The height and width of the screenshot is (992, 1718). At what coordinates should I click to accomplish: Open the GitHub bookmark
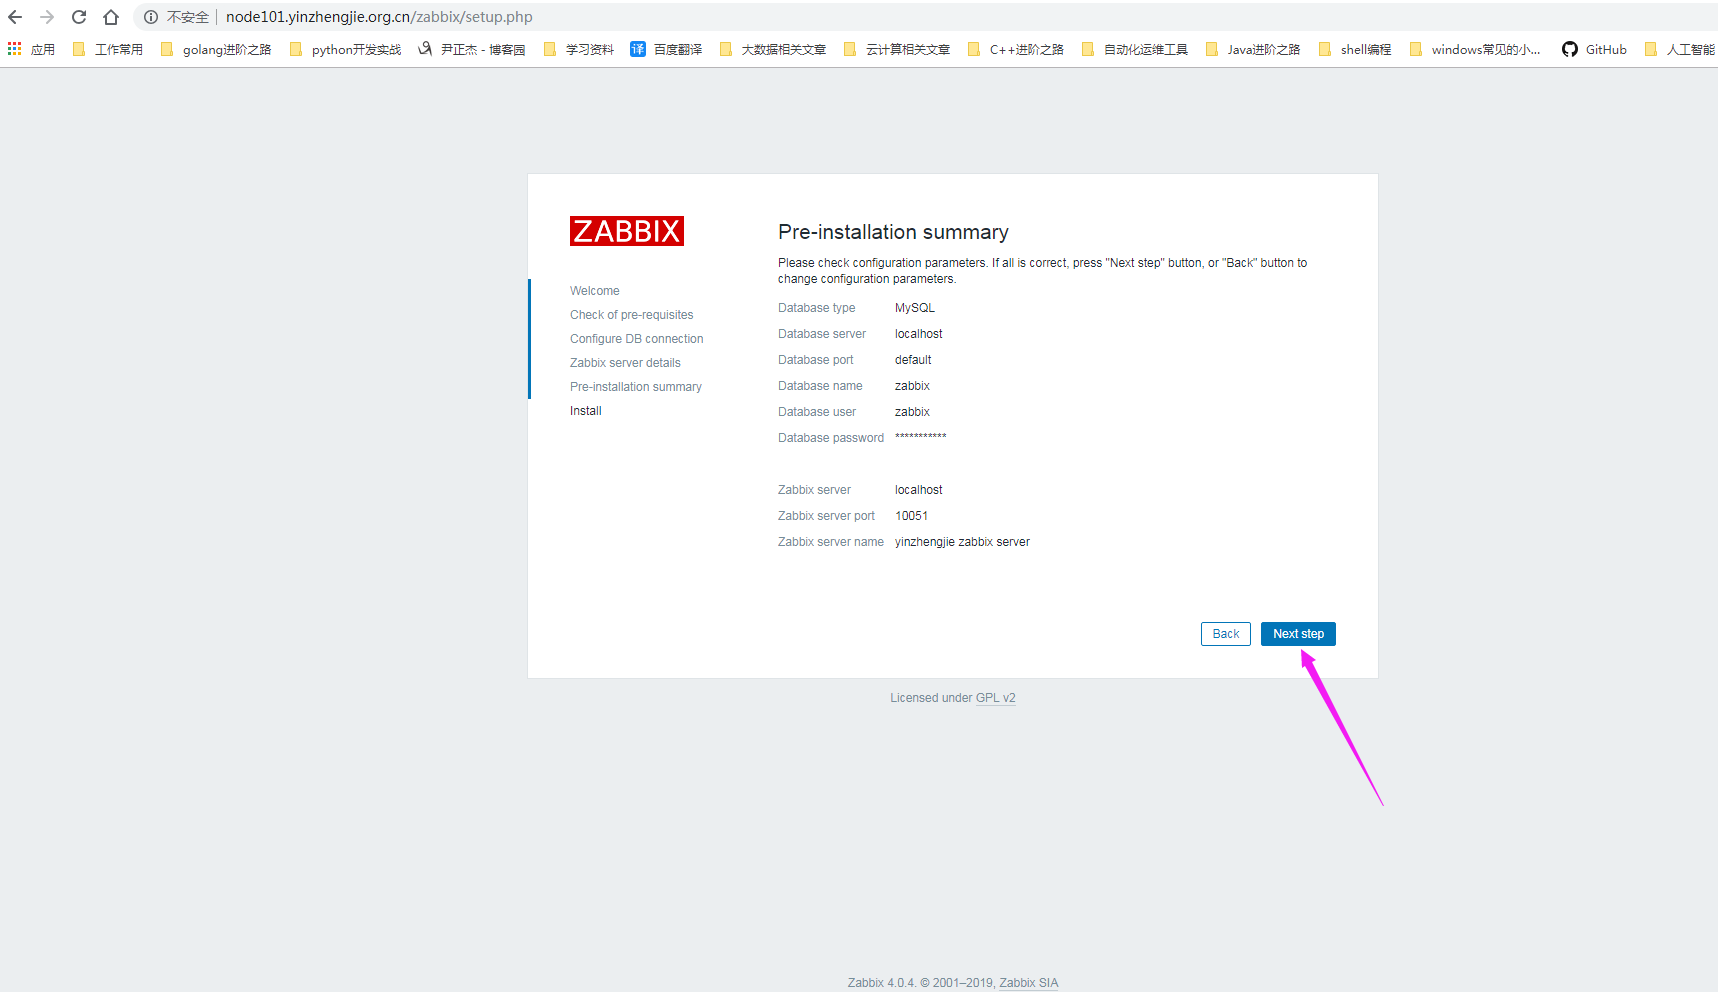pos(1595,49)
